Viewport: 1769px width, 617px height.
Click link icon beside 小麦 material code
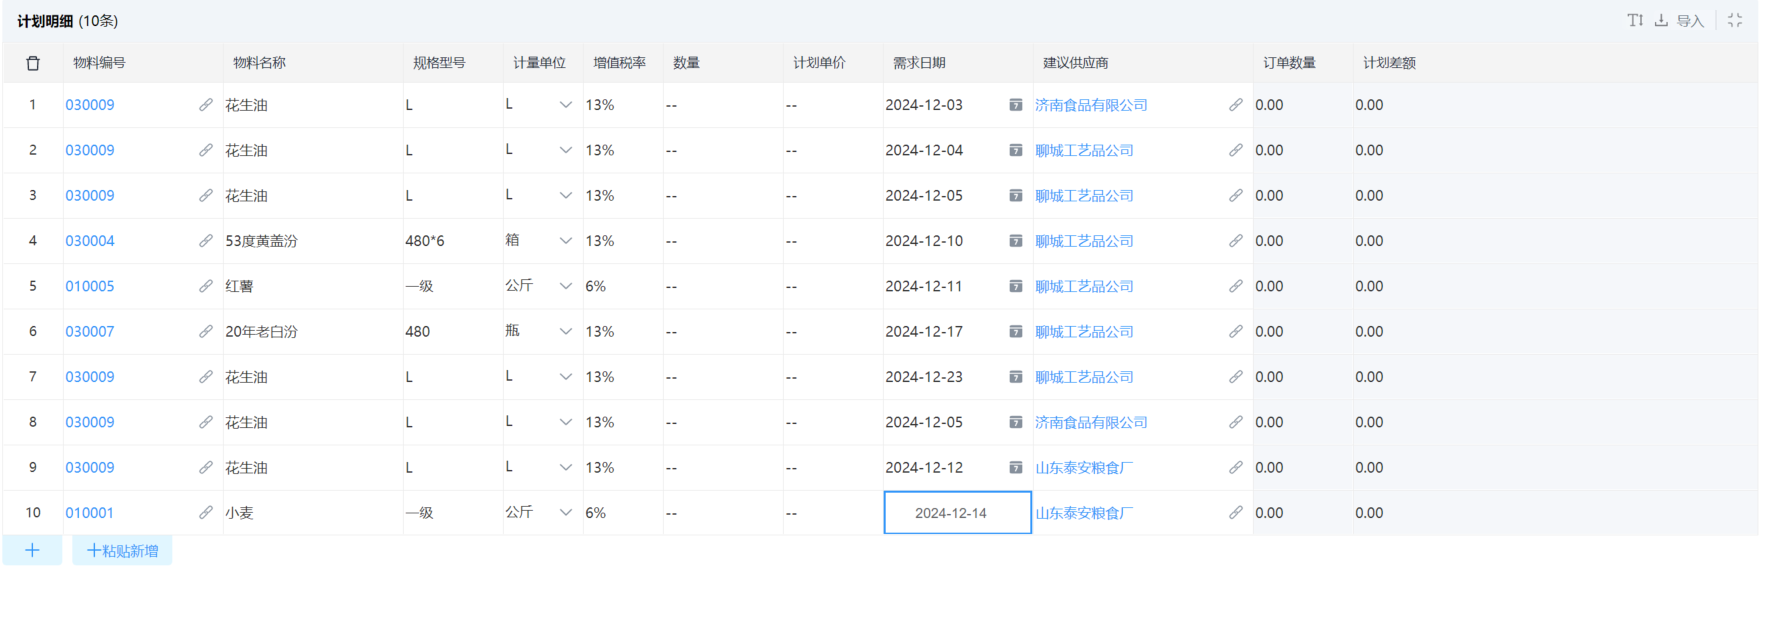coord(206,513)
